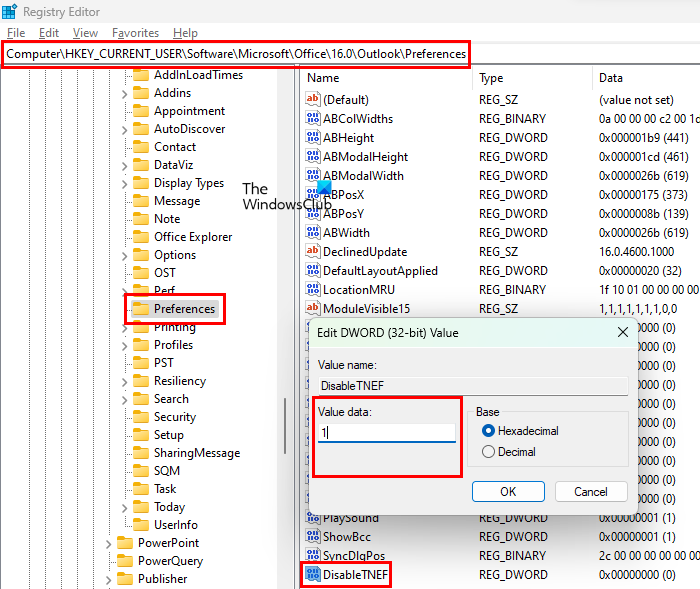This screenshot has height=589, width=700.
Task: Select the Today tree key
Action: click(x=169, y=507)
